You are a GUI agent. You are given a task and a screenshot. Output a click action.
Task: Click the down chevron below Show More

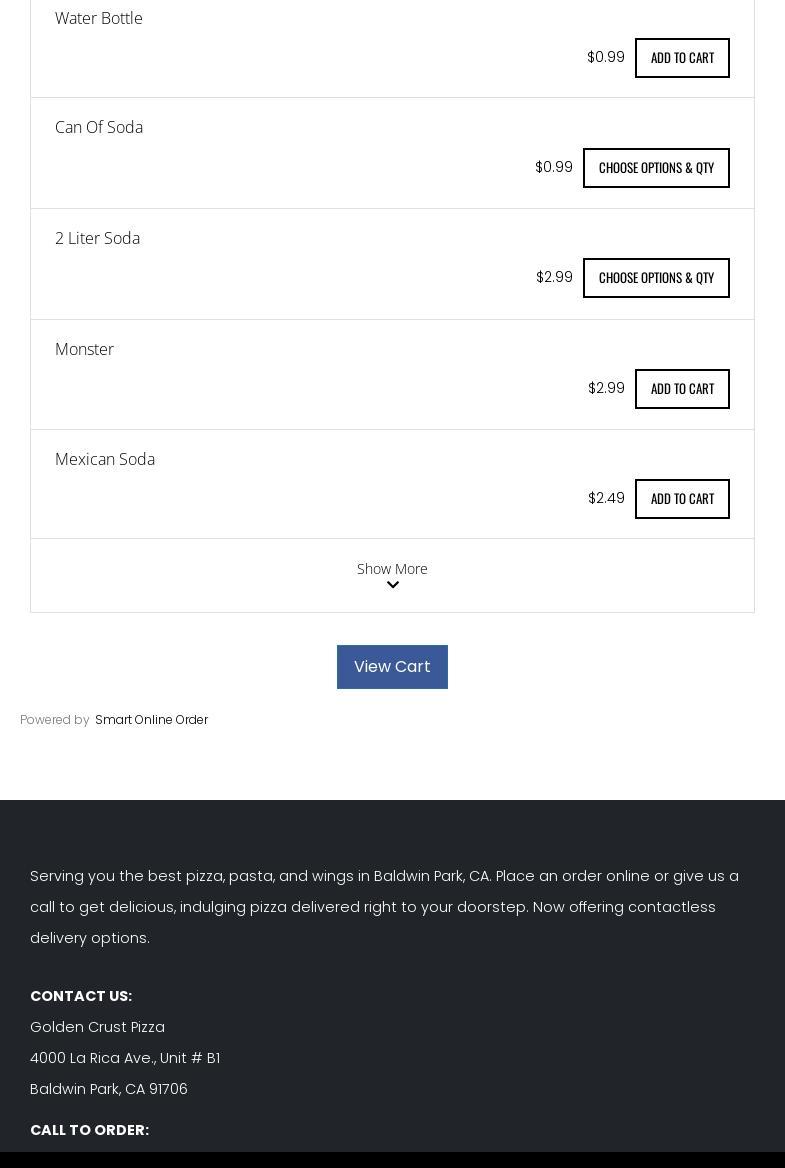pos(392,586)
